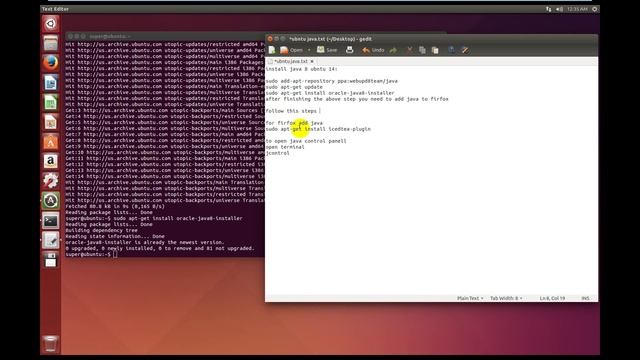The height and width of the screenshot is (360, 640).
Task: Redo the last undone action
Action: click(393, 50)
